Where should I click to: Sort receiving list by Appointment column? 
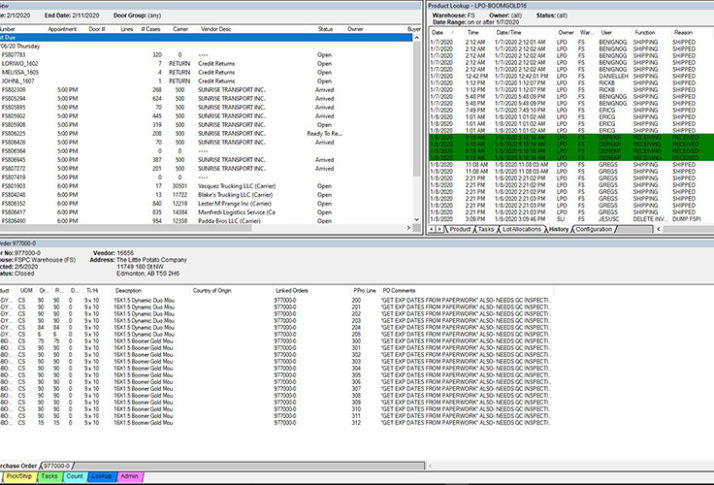(x=62, y=29)
